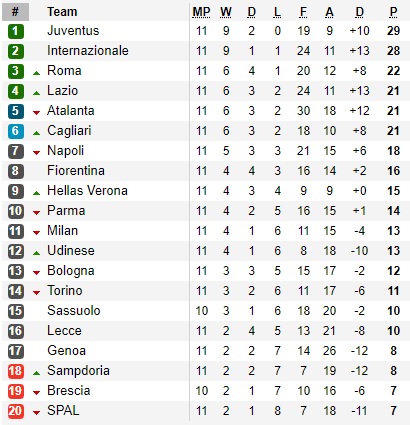This screenshot has width=410, height=425.
Task: Click the green up arrow beside Hellas Verona
Action: coord(37,193)
